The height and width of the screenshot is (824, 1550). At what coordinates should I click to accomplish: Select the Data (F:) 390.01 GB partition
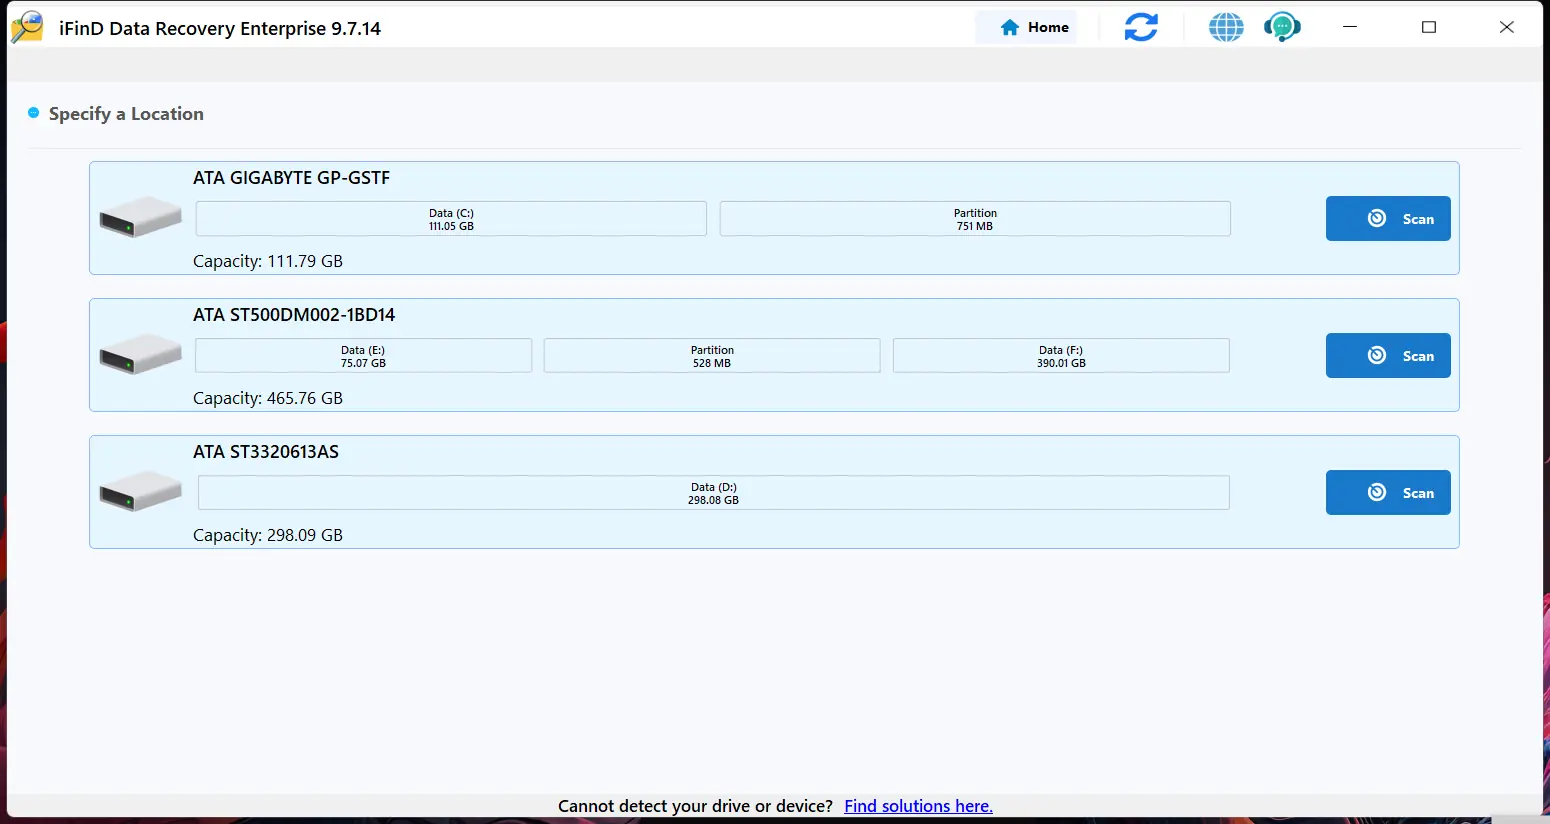point(1061,356)
